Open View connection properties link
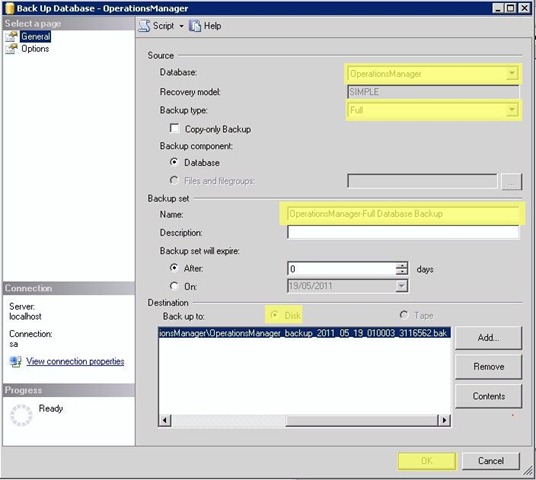The image size is (536, 480). [75, 361]
